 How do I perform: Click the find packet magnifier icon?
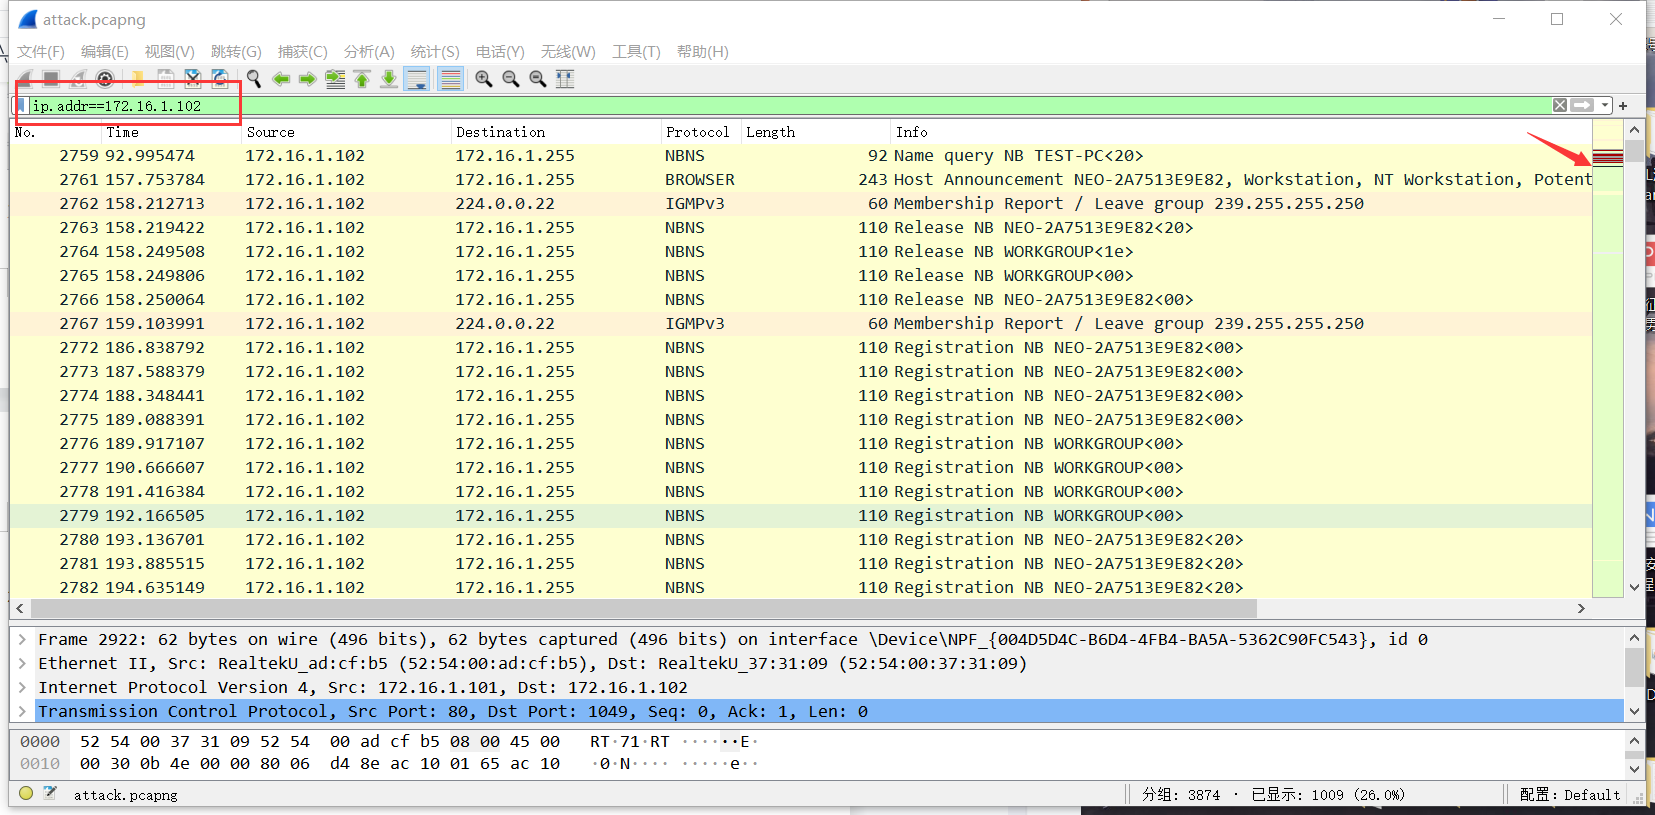pyautogui.click(x=254, y=79)
